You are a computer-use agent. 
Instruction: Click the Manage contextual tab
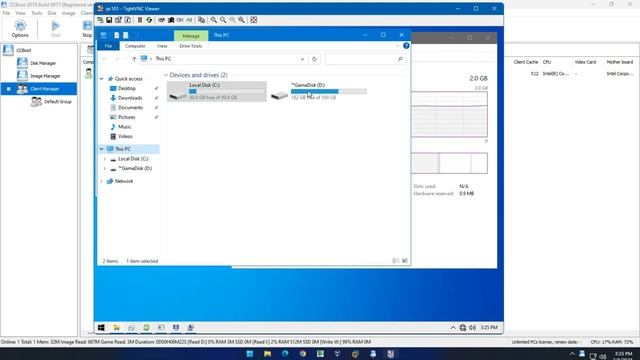click(191, 36)
